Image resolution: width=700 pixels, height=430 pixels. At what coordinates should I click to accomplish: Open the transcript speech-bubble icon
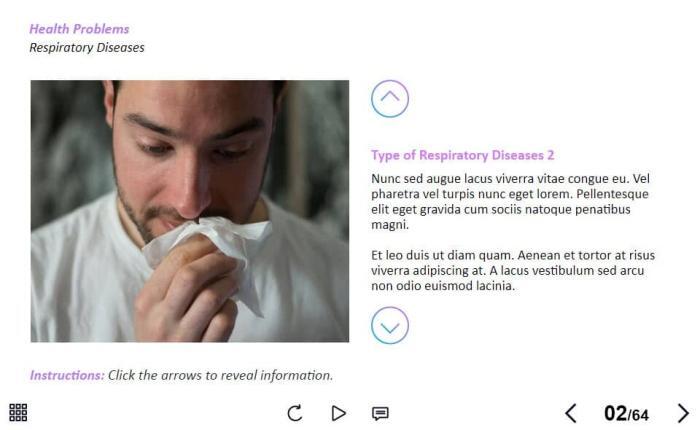[x=380, y=413]
